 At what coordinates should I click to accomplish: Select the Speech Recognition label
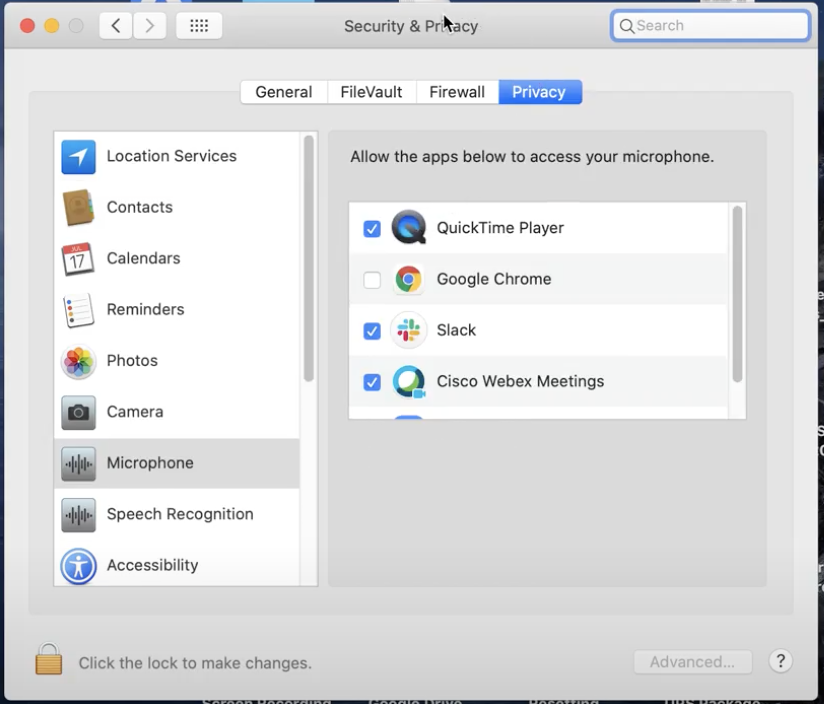pyautogui.click(x=180, y=514)
